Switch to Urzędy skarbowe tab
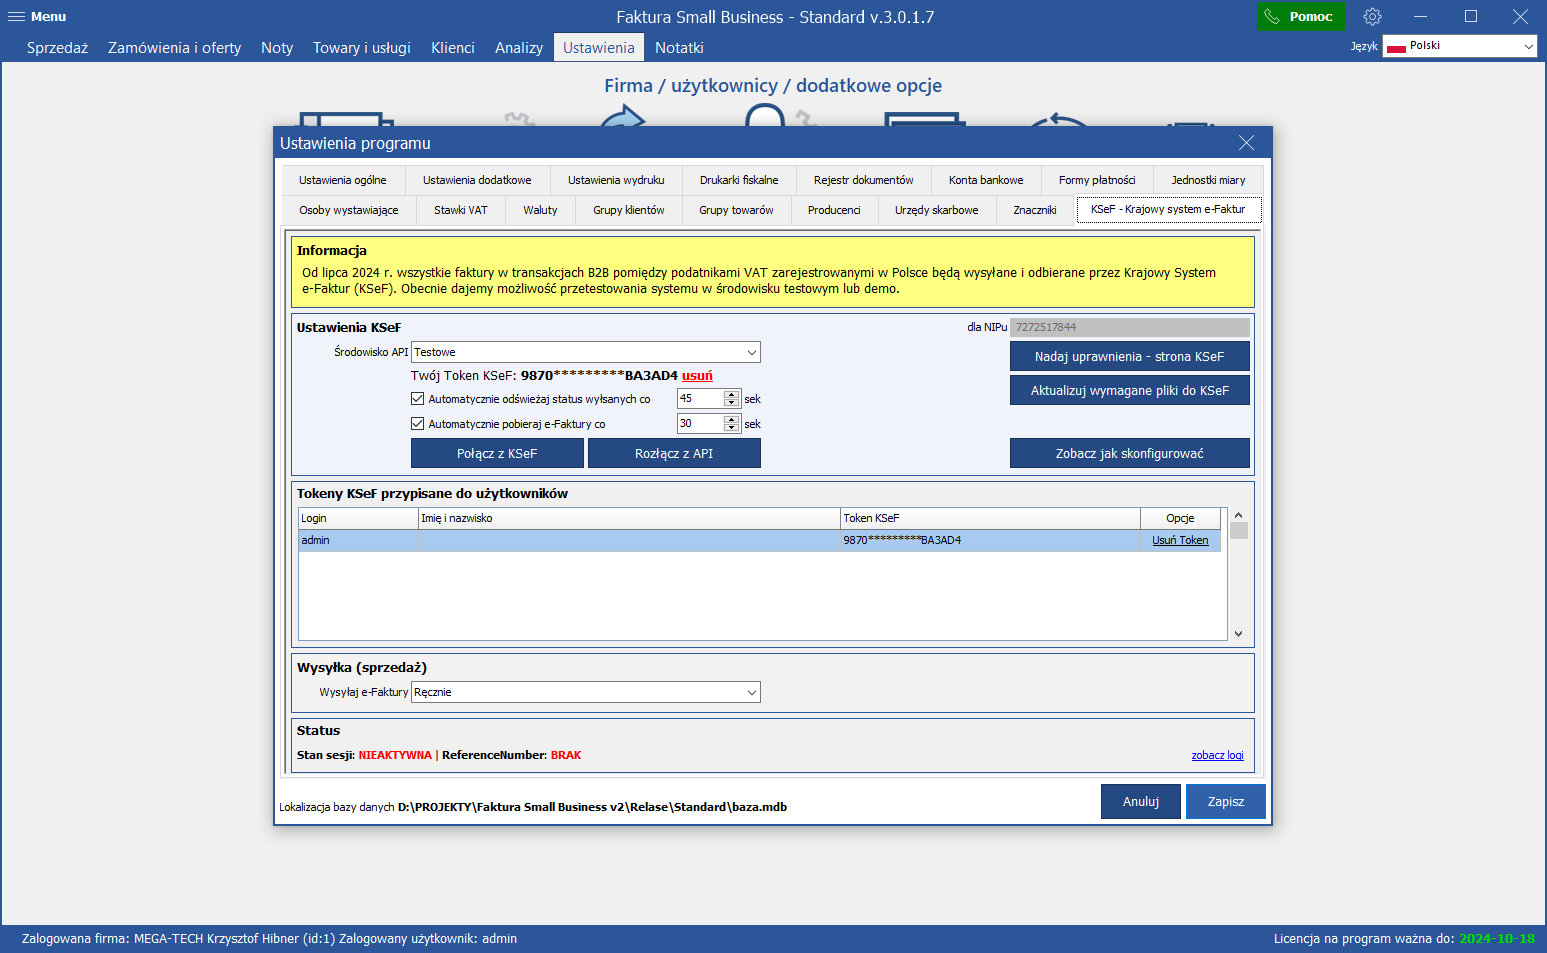The image size is (1547, 953). (x=937, y=210)
